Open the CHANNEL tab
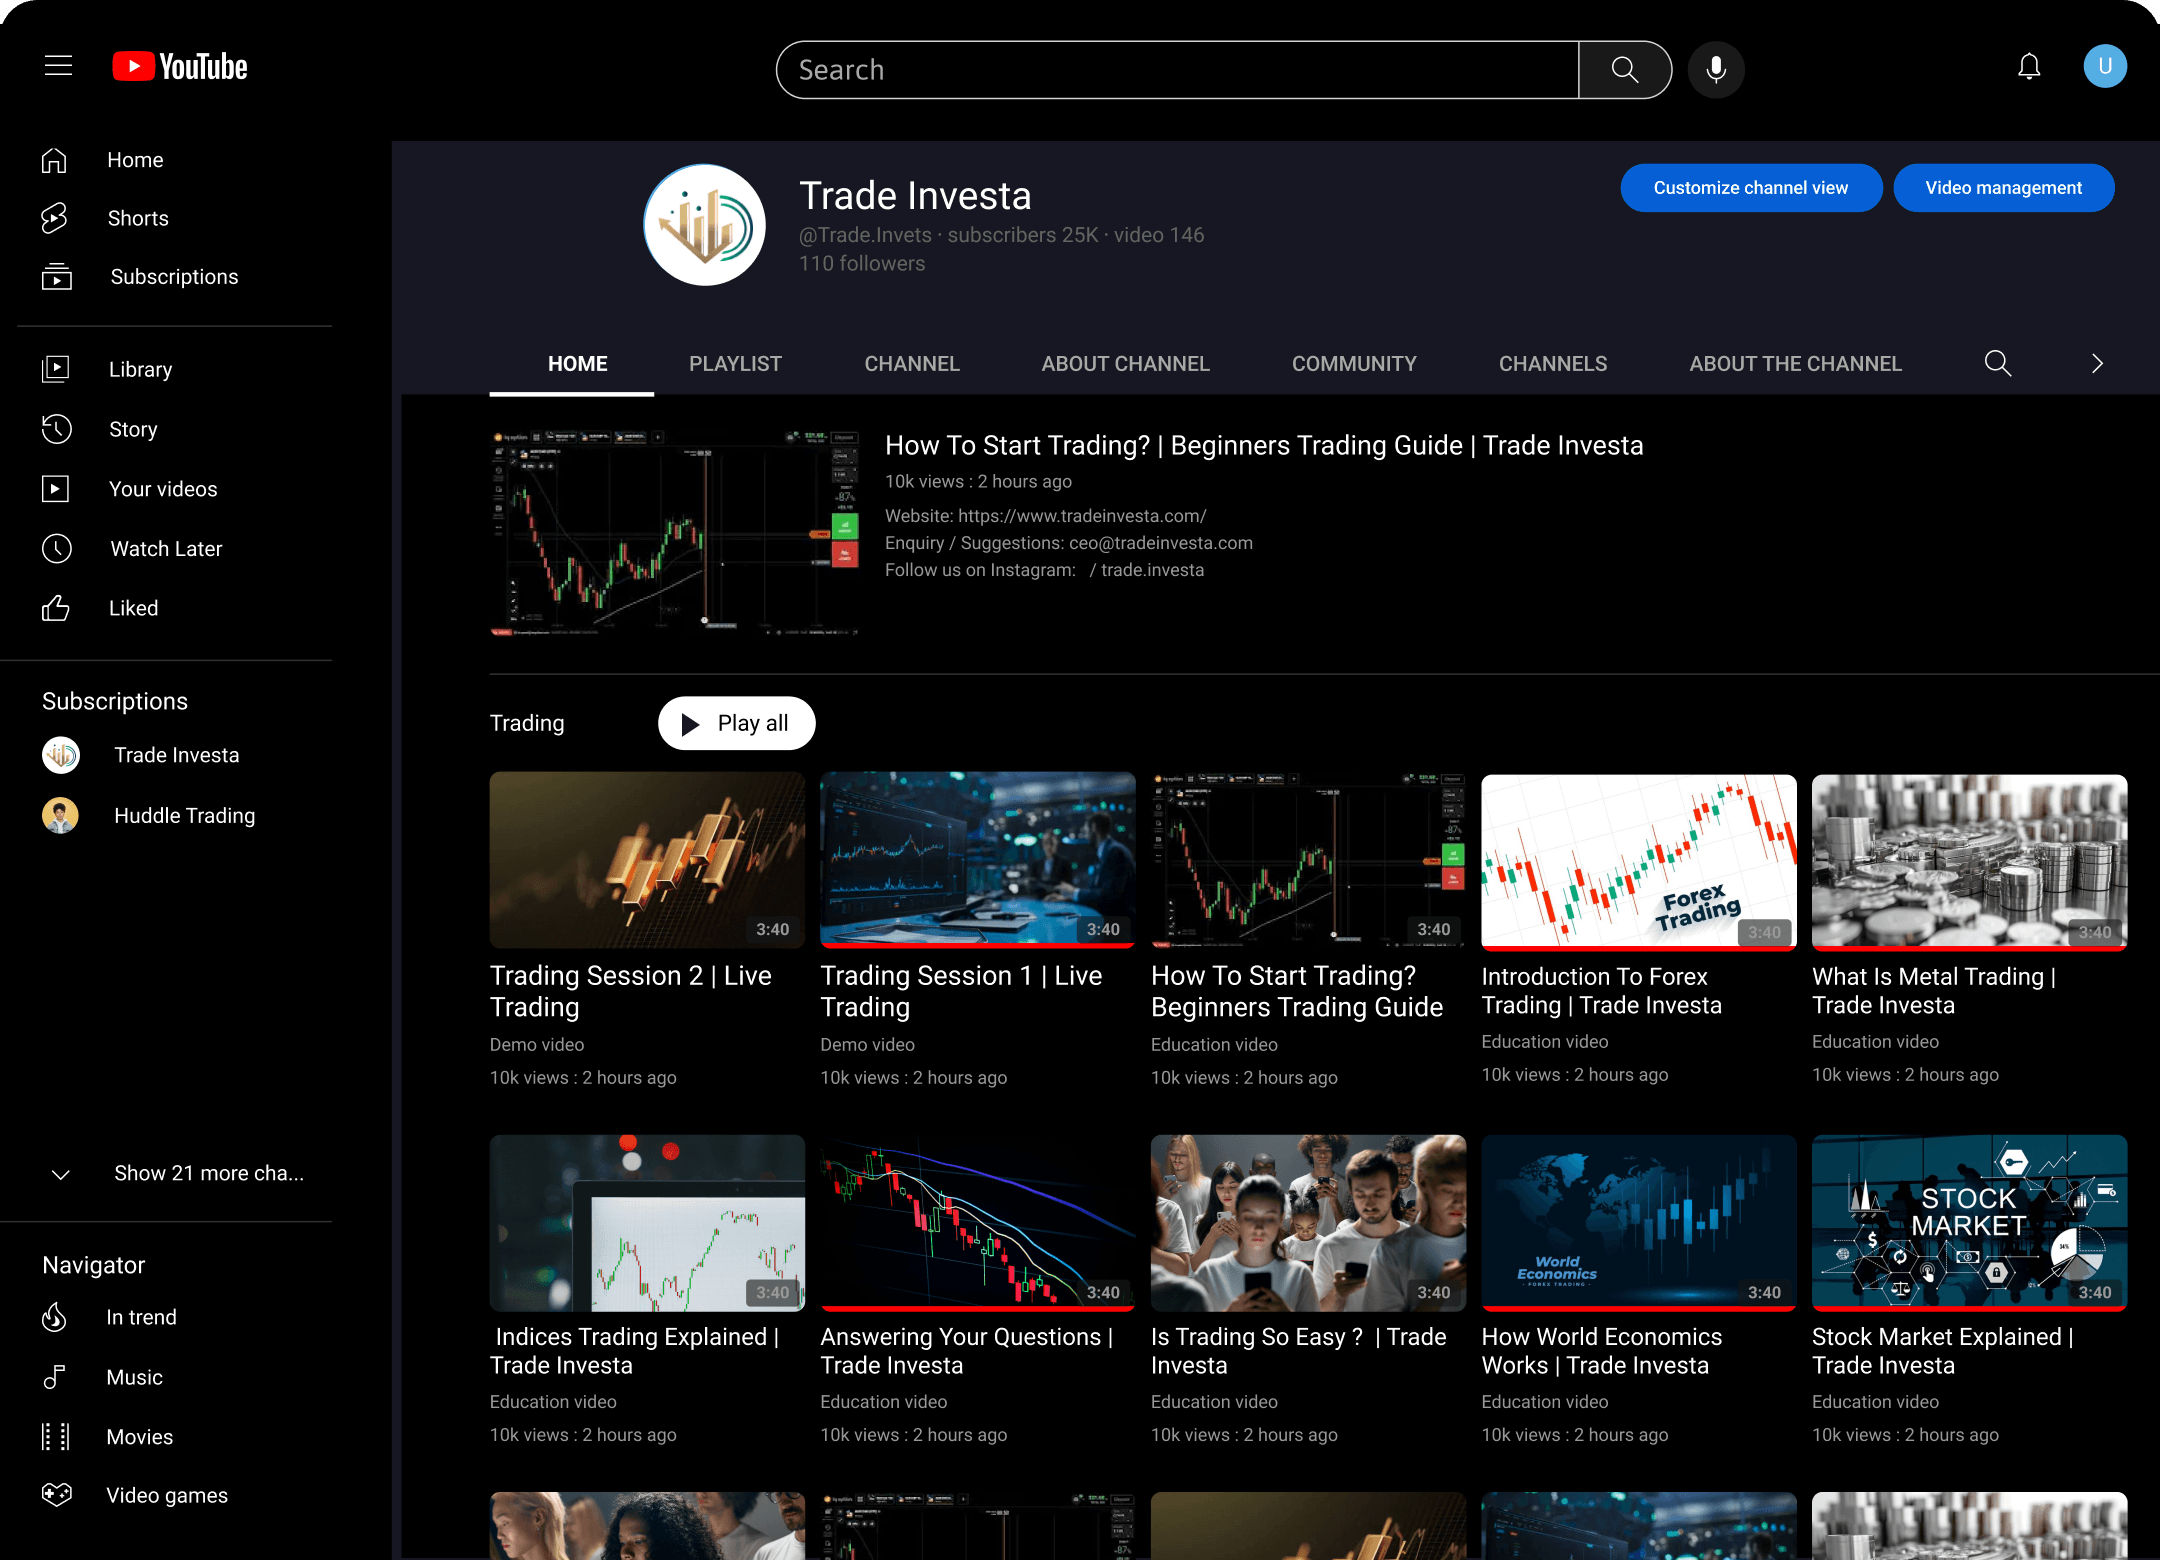Screen dimensions: 2160x1560 point(912,364)
